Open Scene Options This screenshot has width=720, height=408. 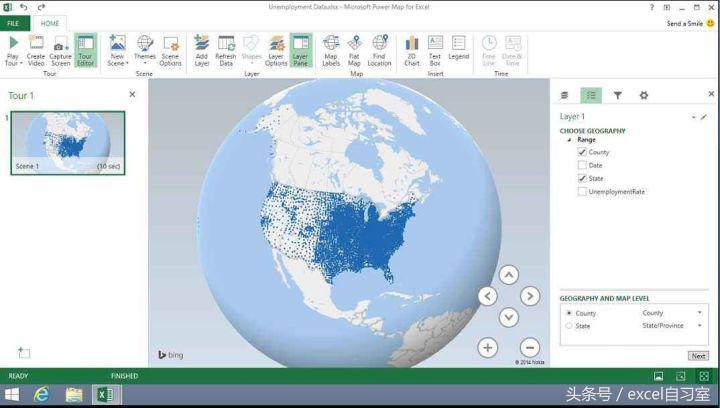pyautogui.click(x=170, y=51)
